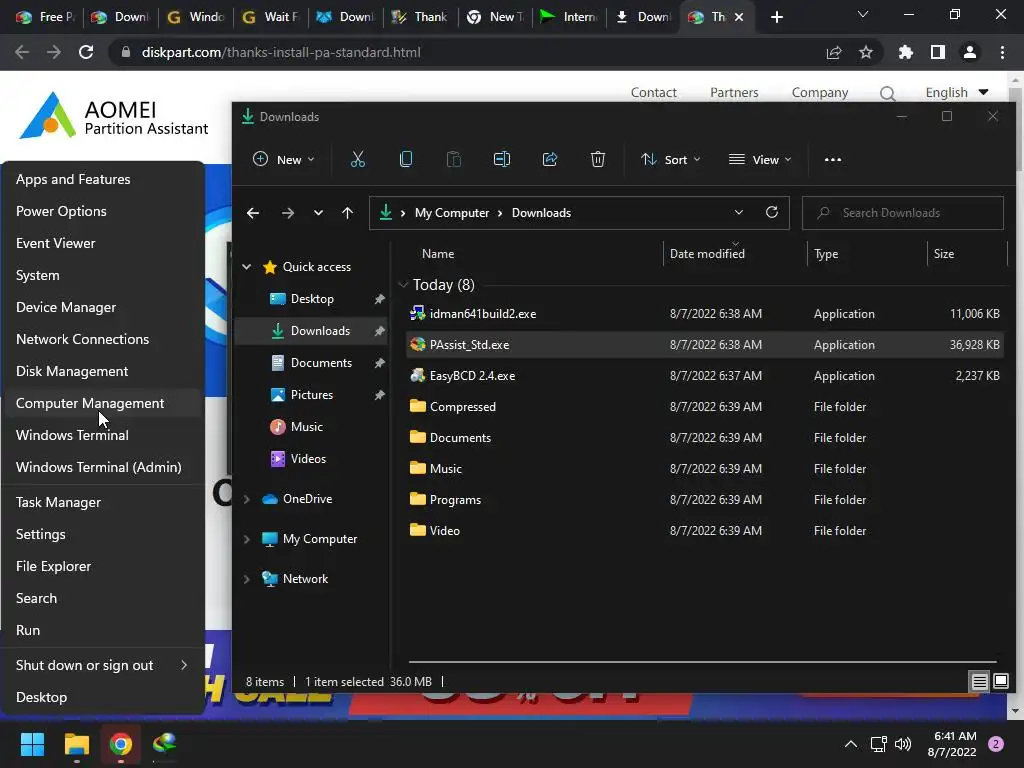Show hidden tray icons chevron
The height and width of the screenshot is (768, 1024).
[x=851, y=744]
